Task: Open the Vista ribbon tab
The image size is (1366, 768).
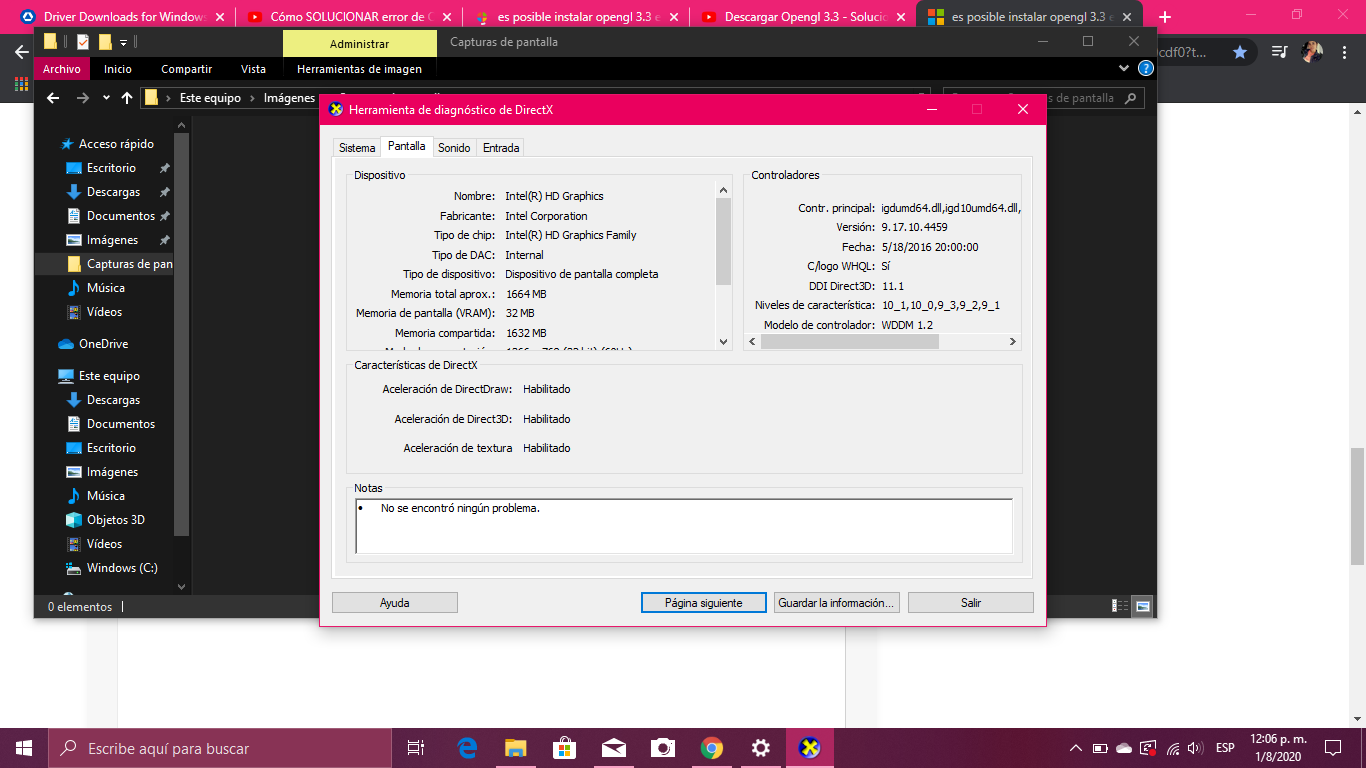Action: point(253,69)
